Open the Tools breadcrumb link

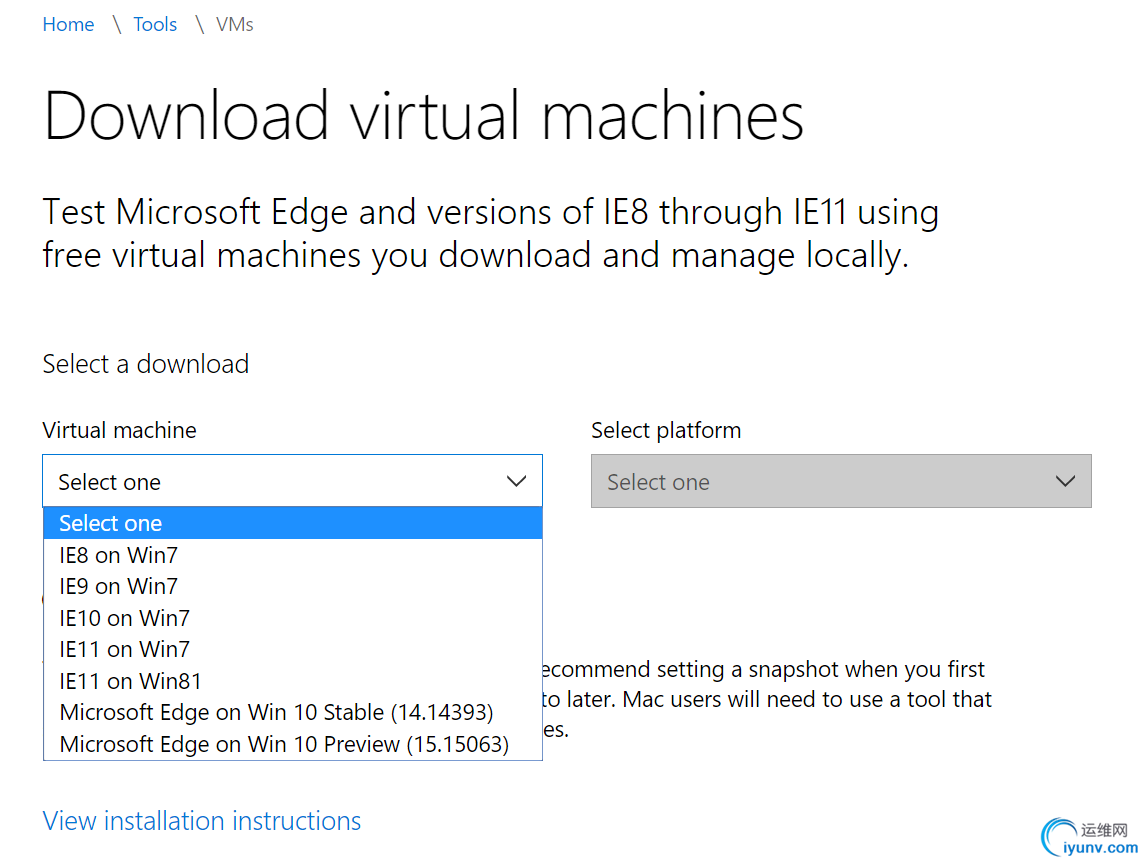155,25
